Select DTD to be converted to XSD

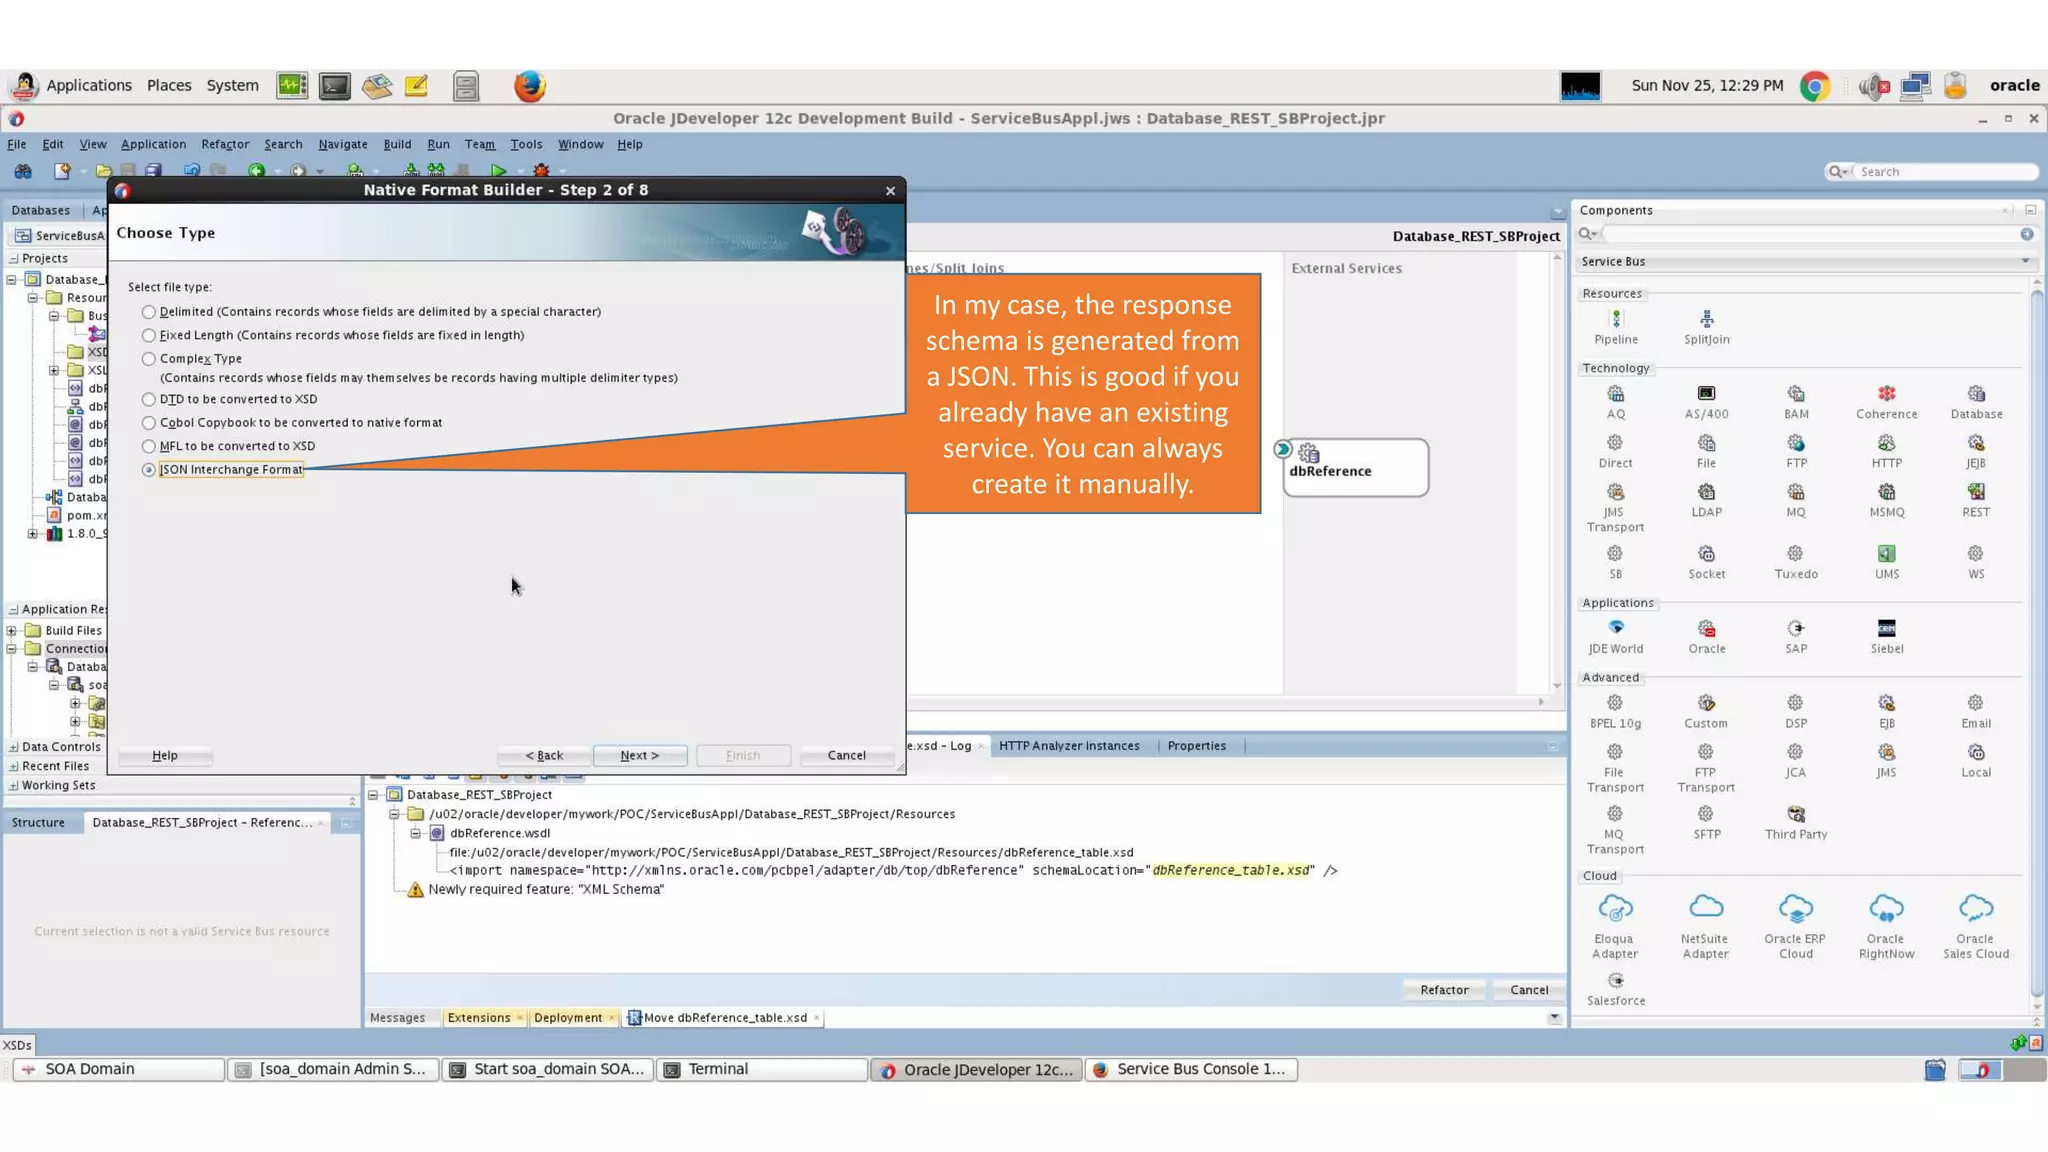coord(149,399)
